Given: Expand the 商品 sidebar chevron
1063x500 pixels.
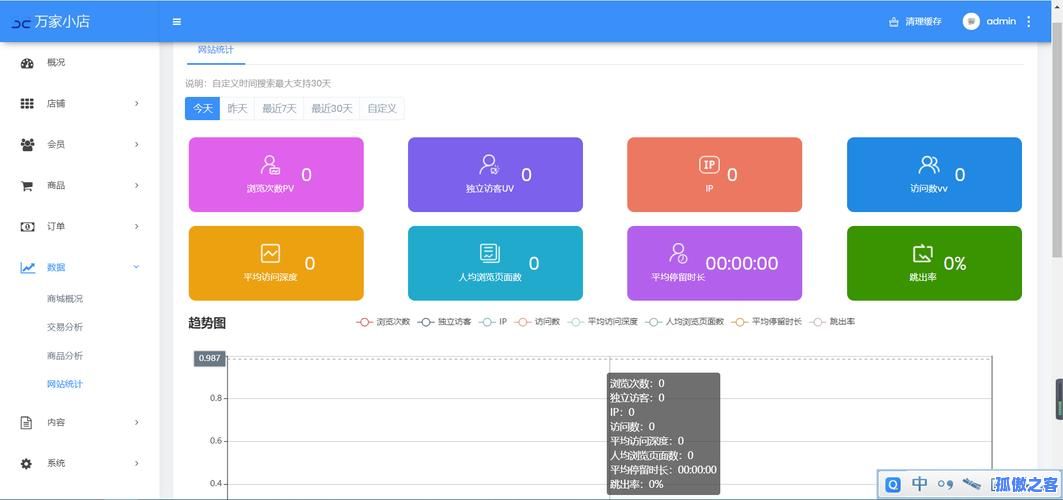Looking at the screenshot, I should 136,186.
